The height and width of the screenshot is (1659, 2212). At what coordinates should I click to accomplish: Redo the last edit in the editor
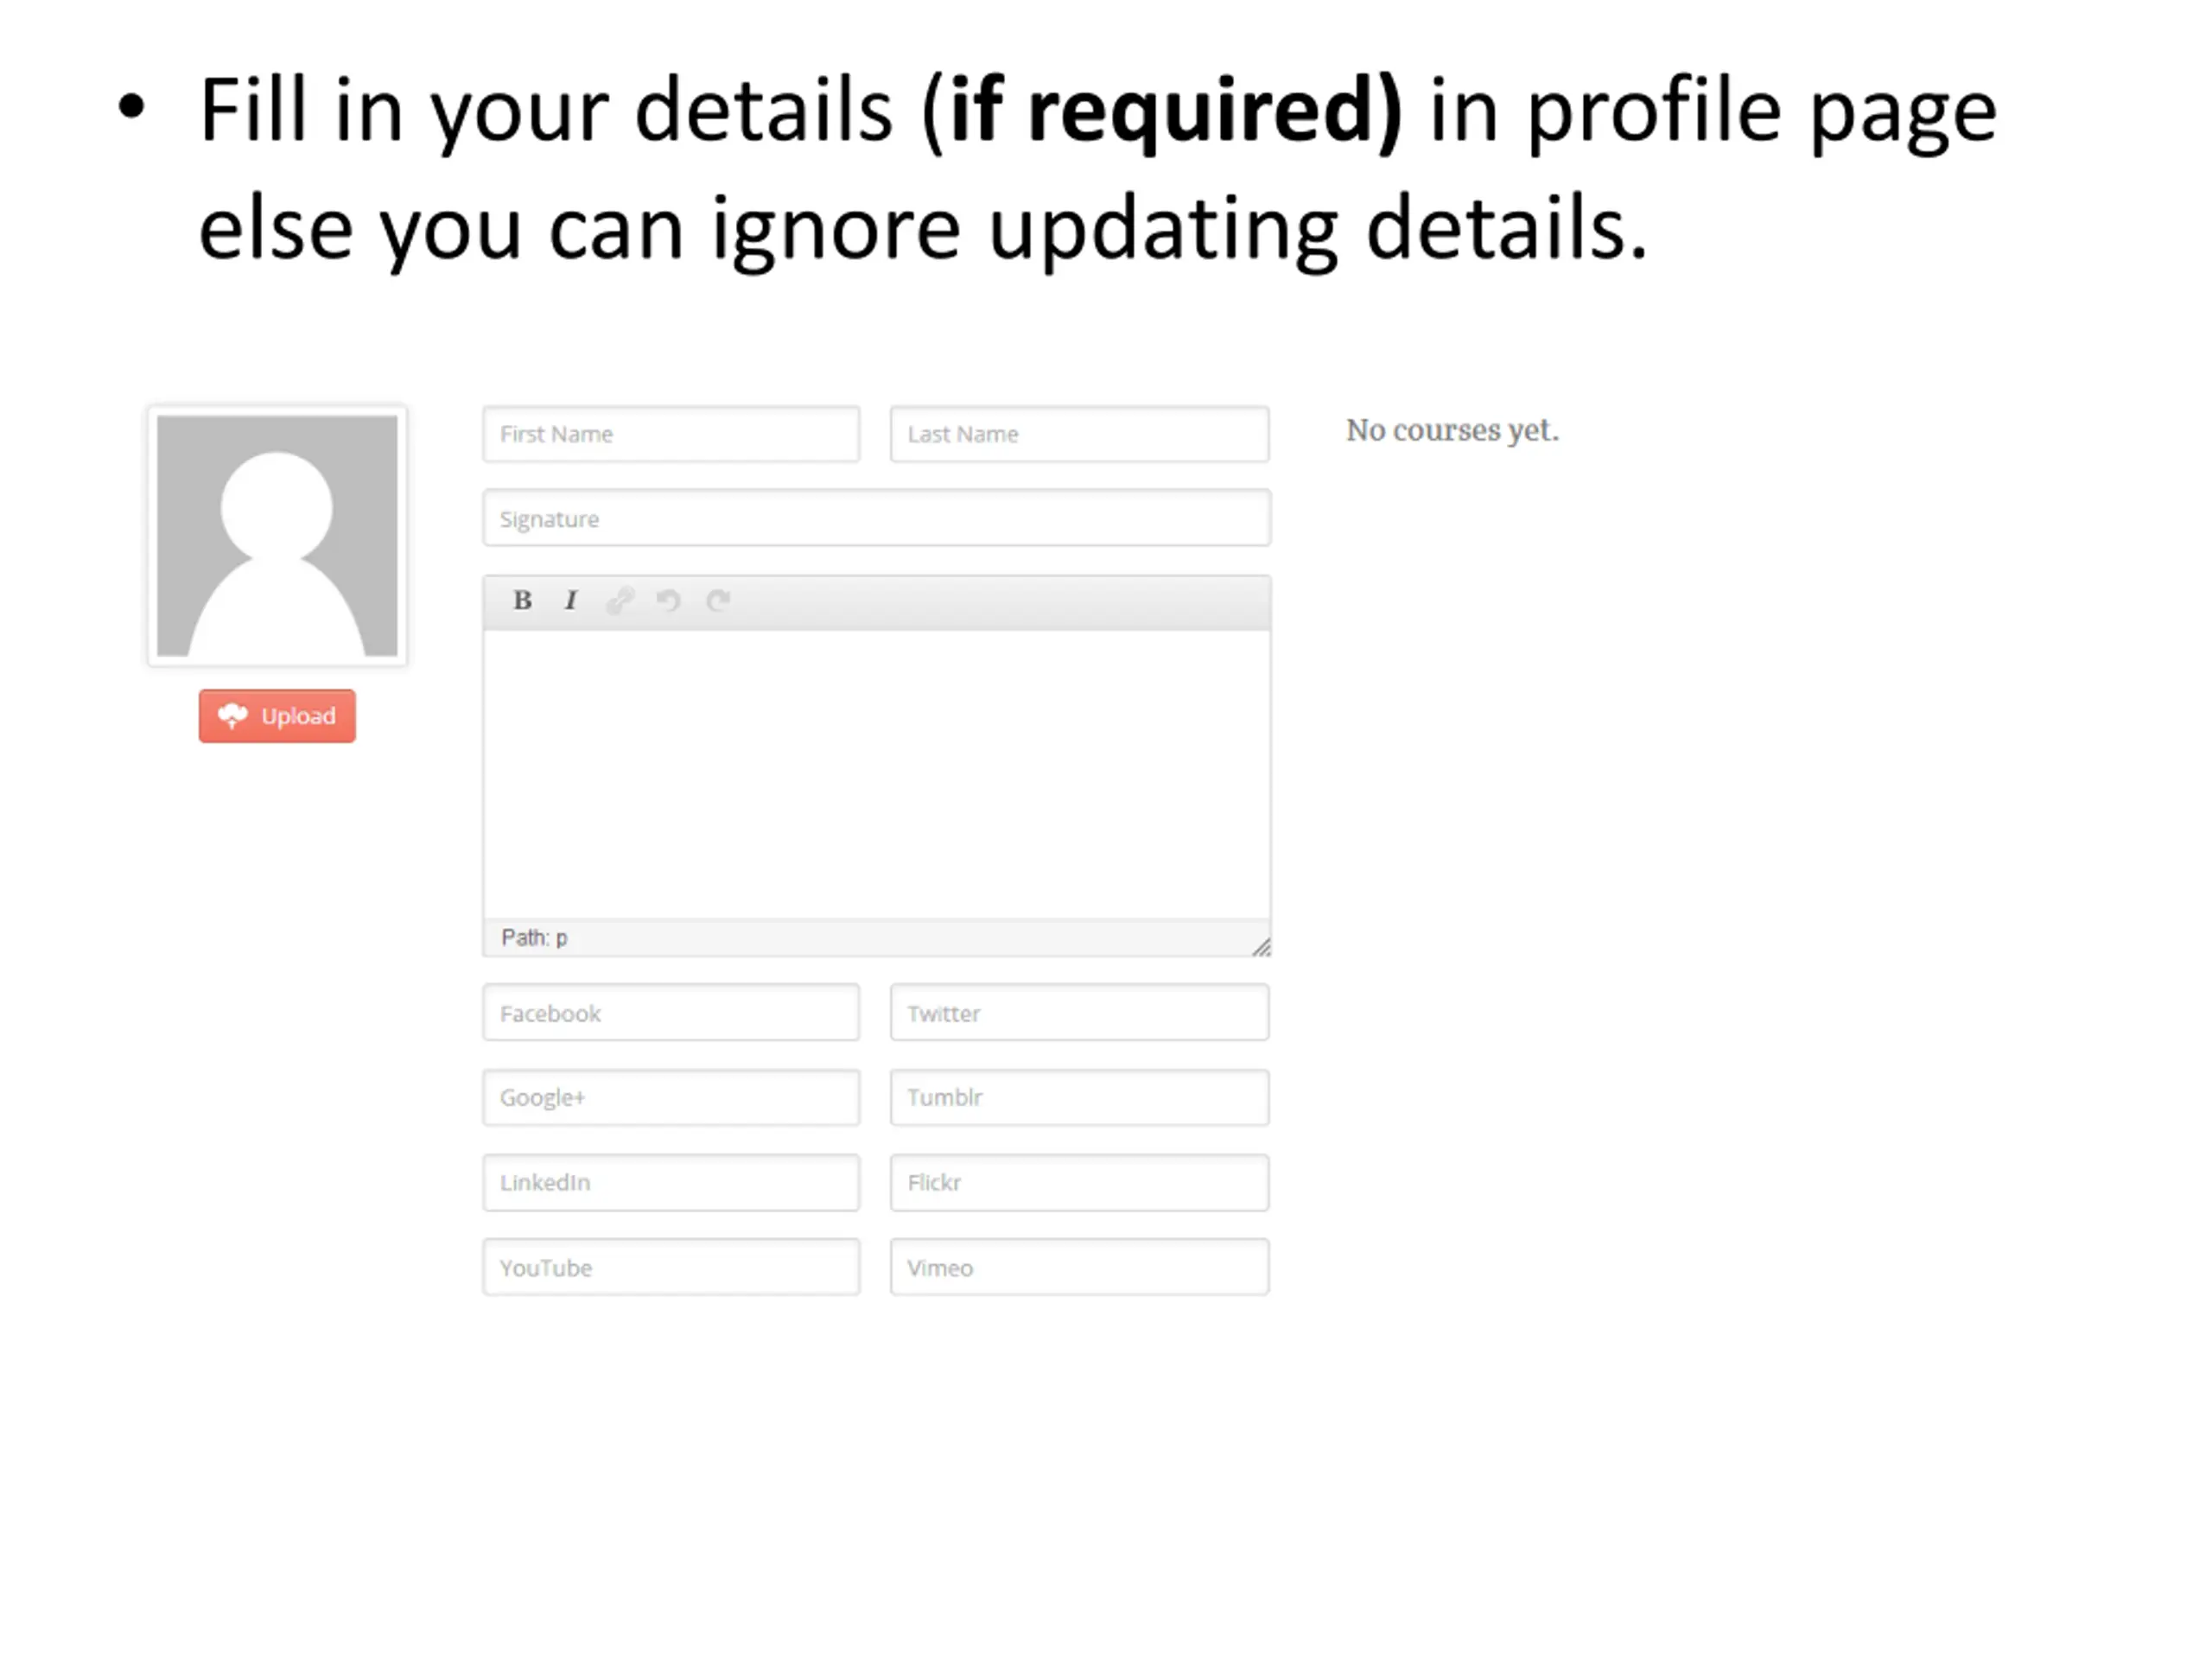(718, 600)
